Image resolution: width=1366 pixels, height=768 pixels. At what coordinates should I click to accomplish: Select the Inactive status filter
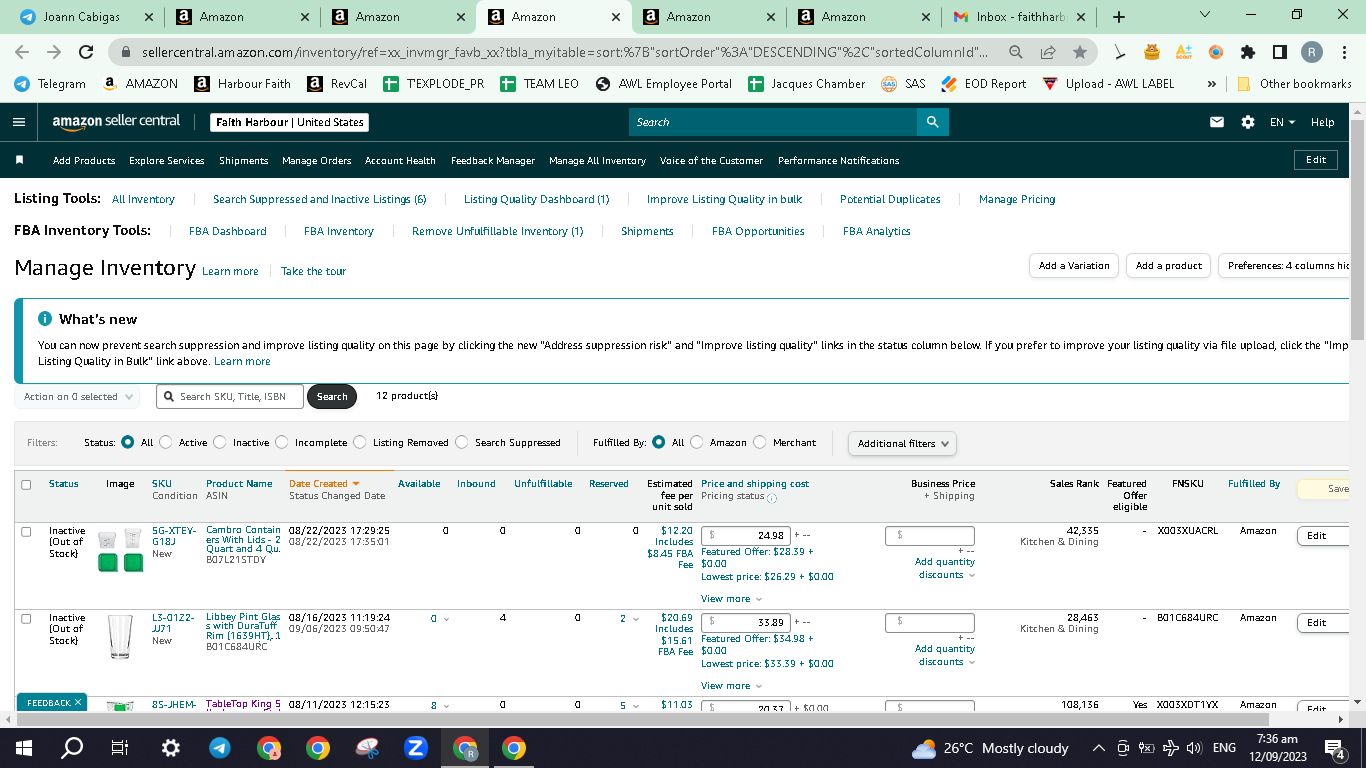click(x=220, y=442)
